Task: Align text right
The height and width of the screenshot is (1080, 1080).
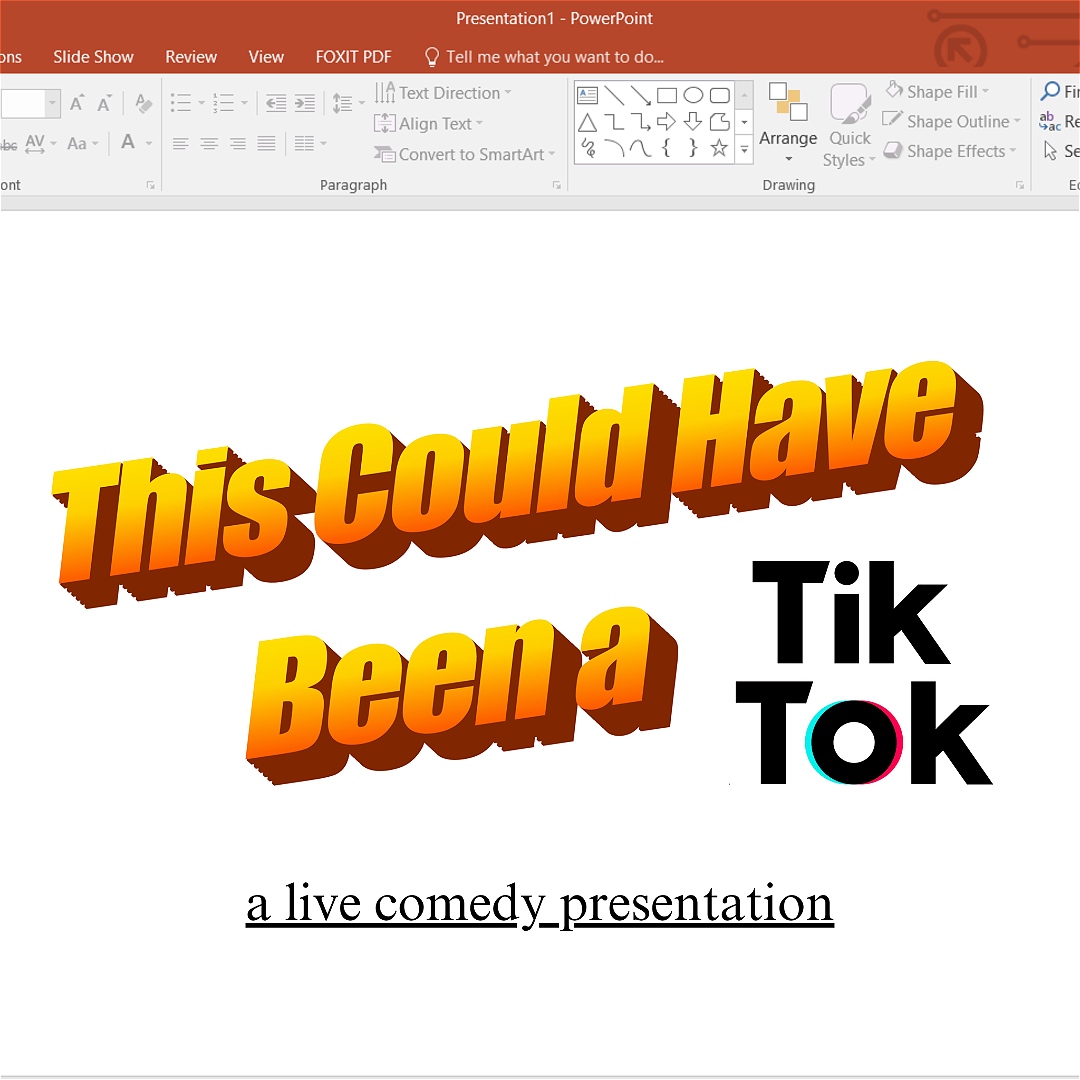Action: [238, 143]
